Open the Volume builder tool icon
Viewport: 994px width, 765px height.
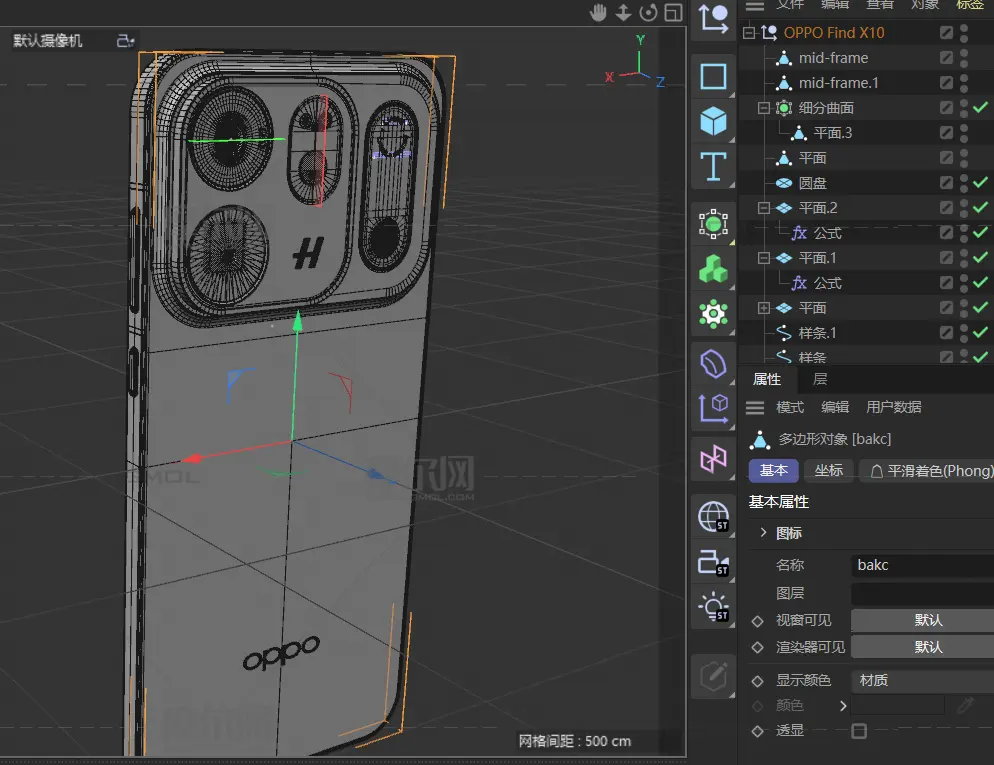tap(713, 408)
